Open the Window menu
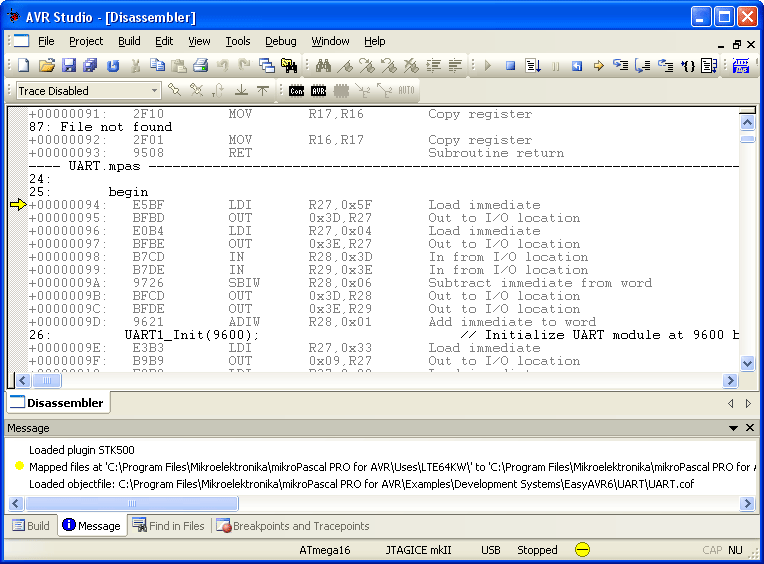 click(330, 41)
